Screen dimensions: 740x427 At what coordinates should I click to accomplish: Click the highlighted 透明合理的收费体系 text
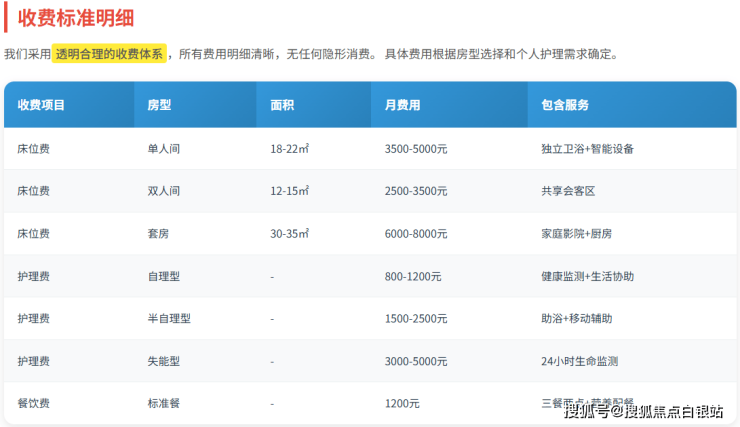pyautogui.click(x=110, y=54)
